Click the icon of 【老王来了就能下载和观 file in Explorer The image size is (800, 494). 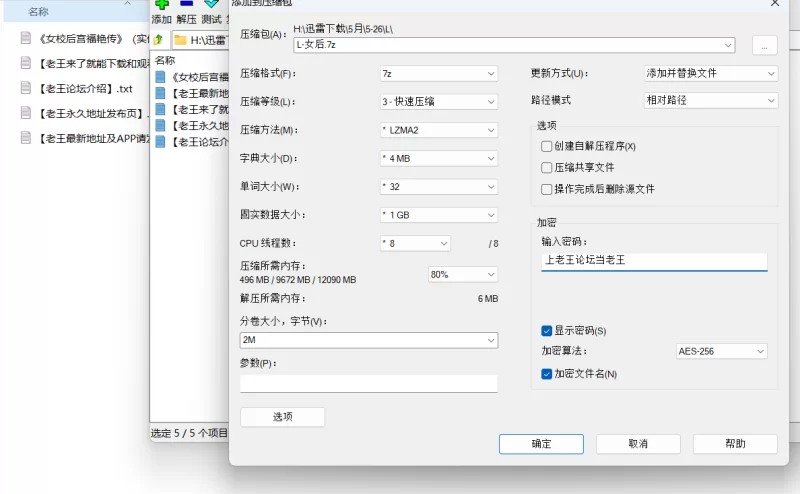coord(26,63)
